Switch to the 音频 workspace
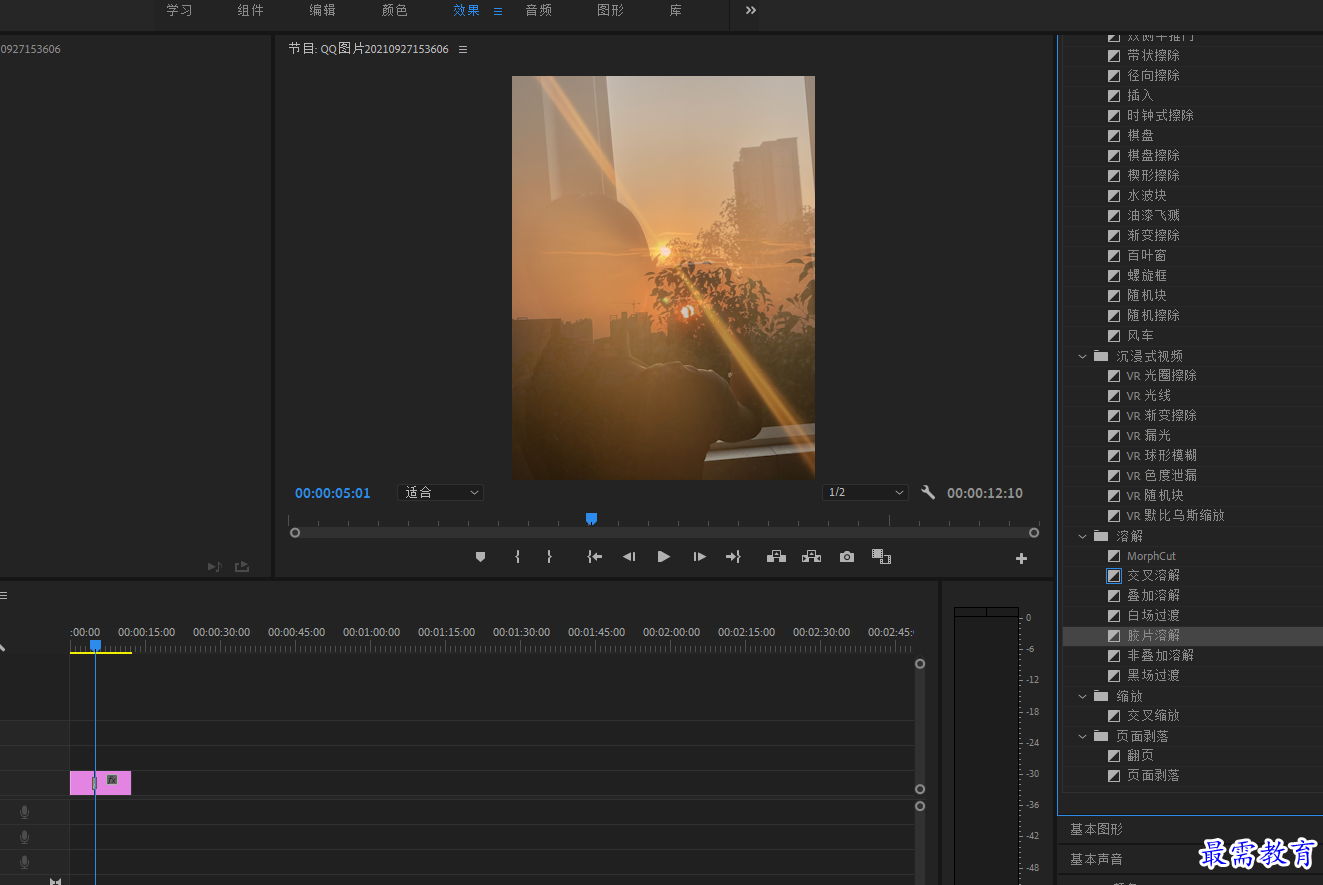Screen dimensions: 1323x885 click(539, 10)
